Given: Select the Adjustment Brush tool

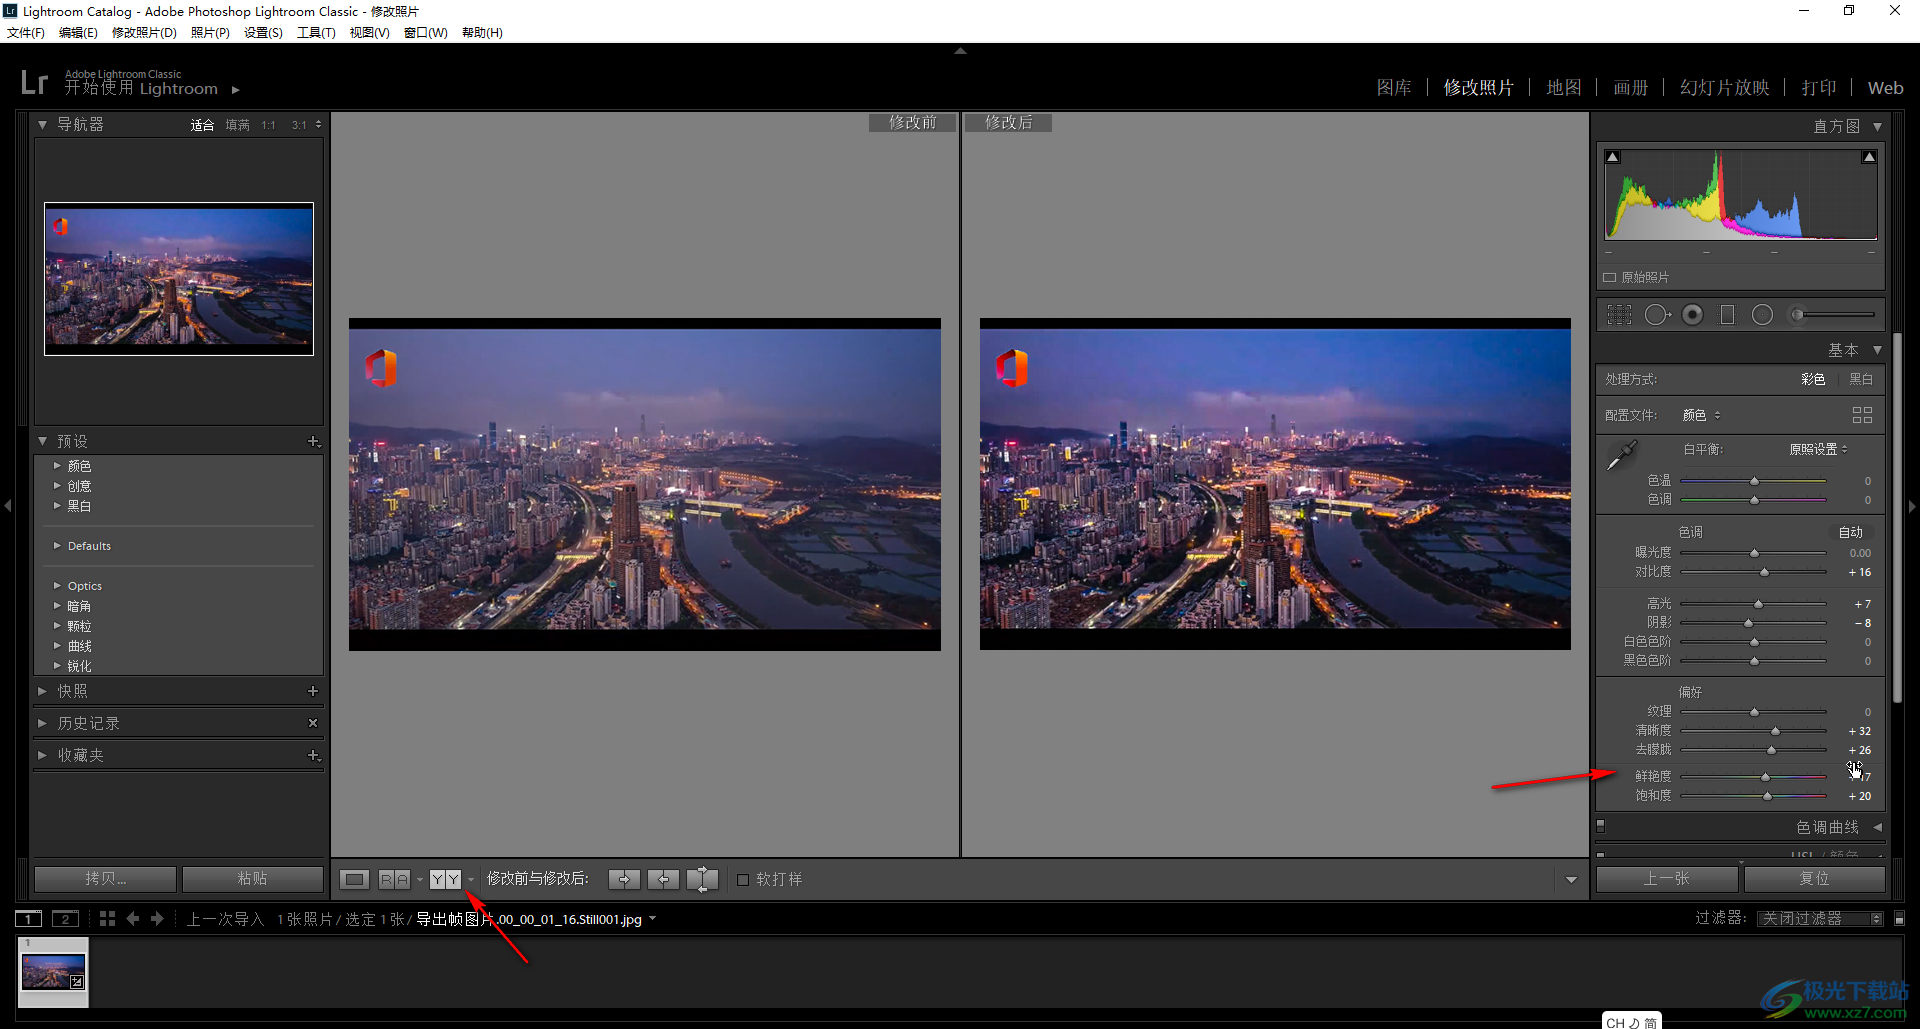Looking at the screenshot, I should coord(1832,315).
